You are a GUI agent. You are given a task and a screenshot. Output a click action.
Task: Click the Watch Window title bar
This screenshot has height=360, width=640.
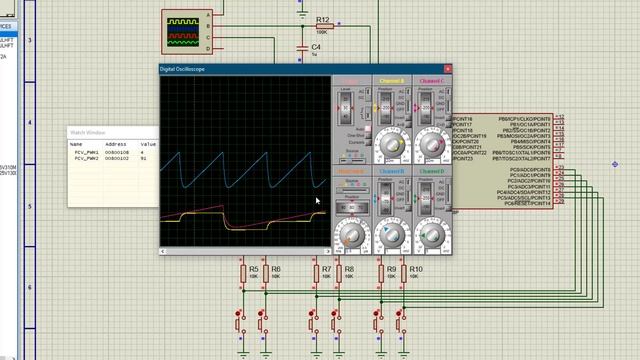(113, 133)
